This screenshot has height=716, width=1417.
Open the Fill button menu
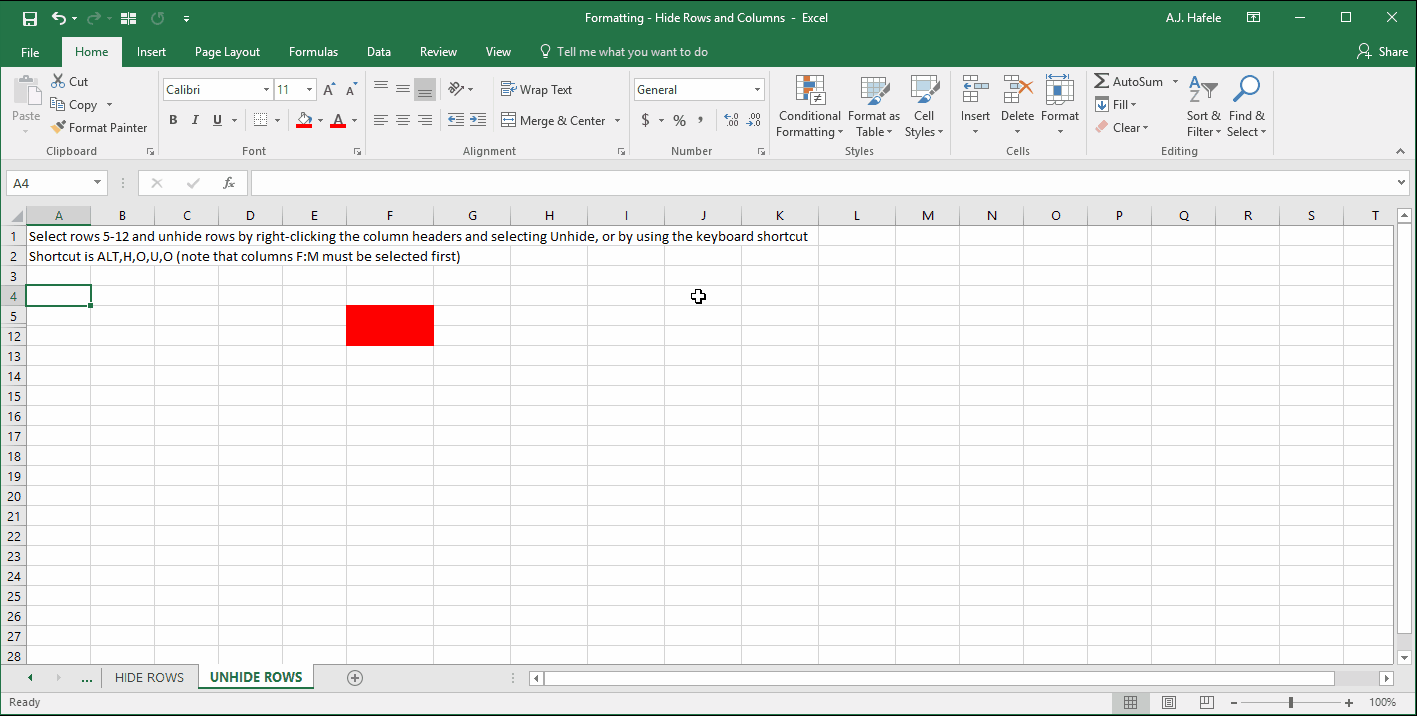pyautogui.click(x=1116, y=105)
